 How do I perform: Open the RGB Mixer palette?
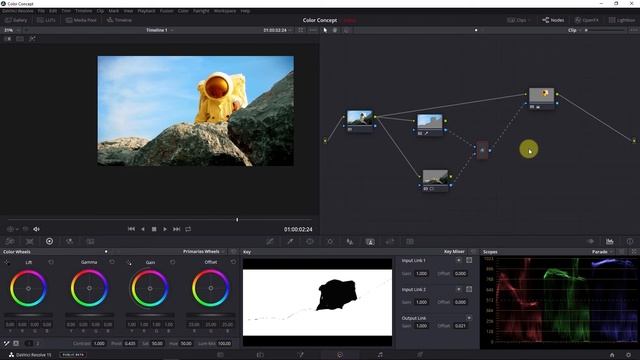click(70, 242)
